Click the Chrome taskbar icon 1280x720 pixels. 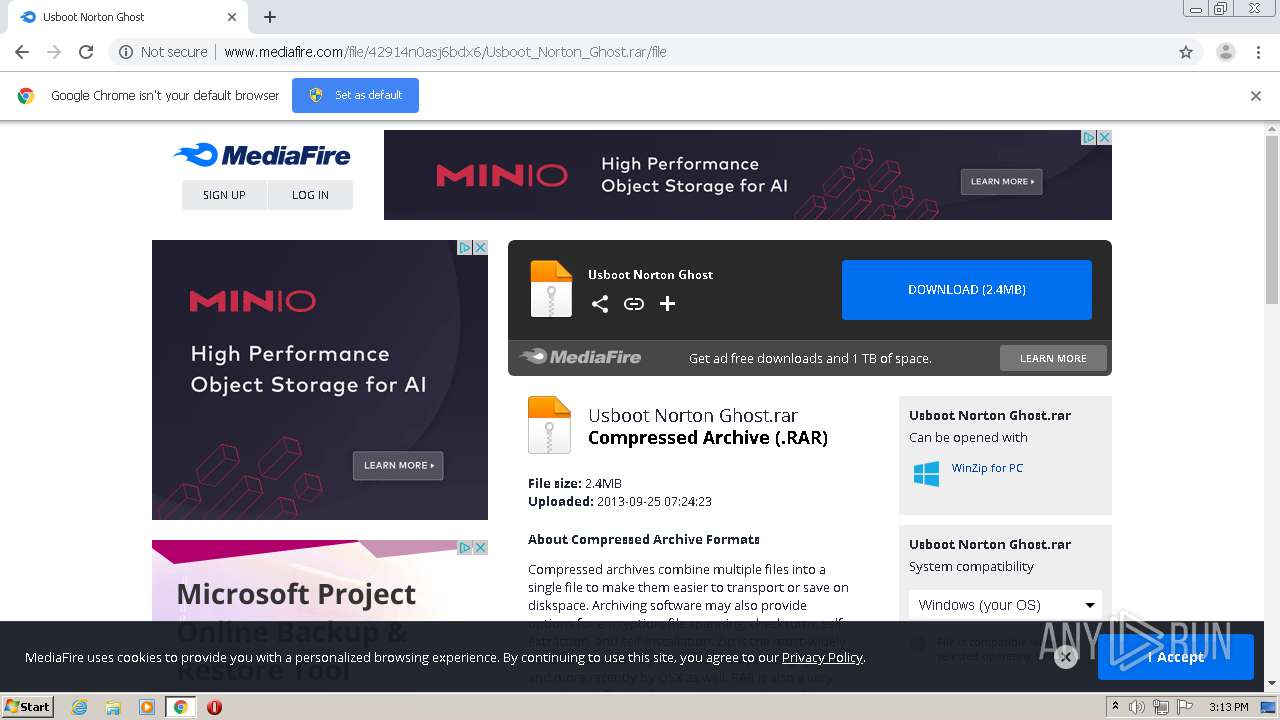(x=181, y=707)
